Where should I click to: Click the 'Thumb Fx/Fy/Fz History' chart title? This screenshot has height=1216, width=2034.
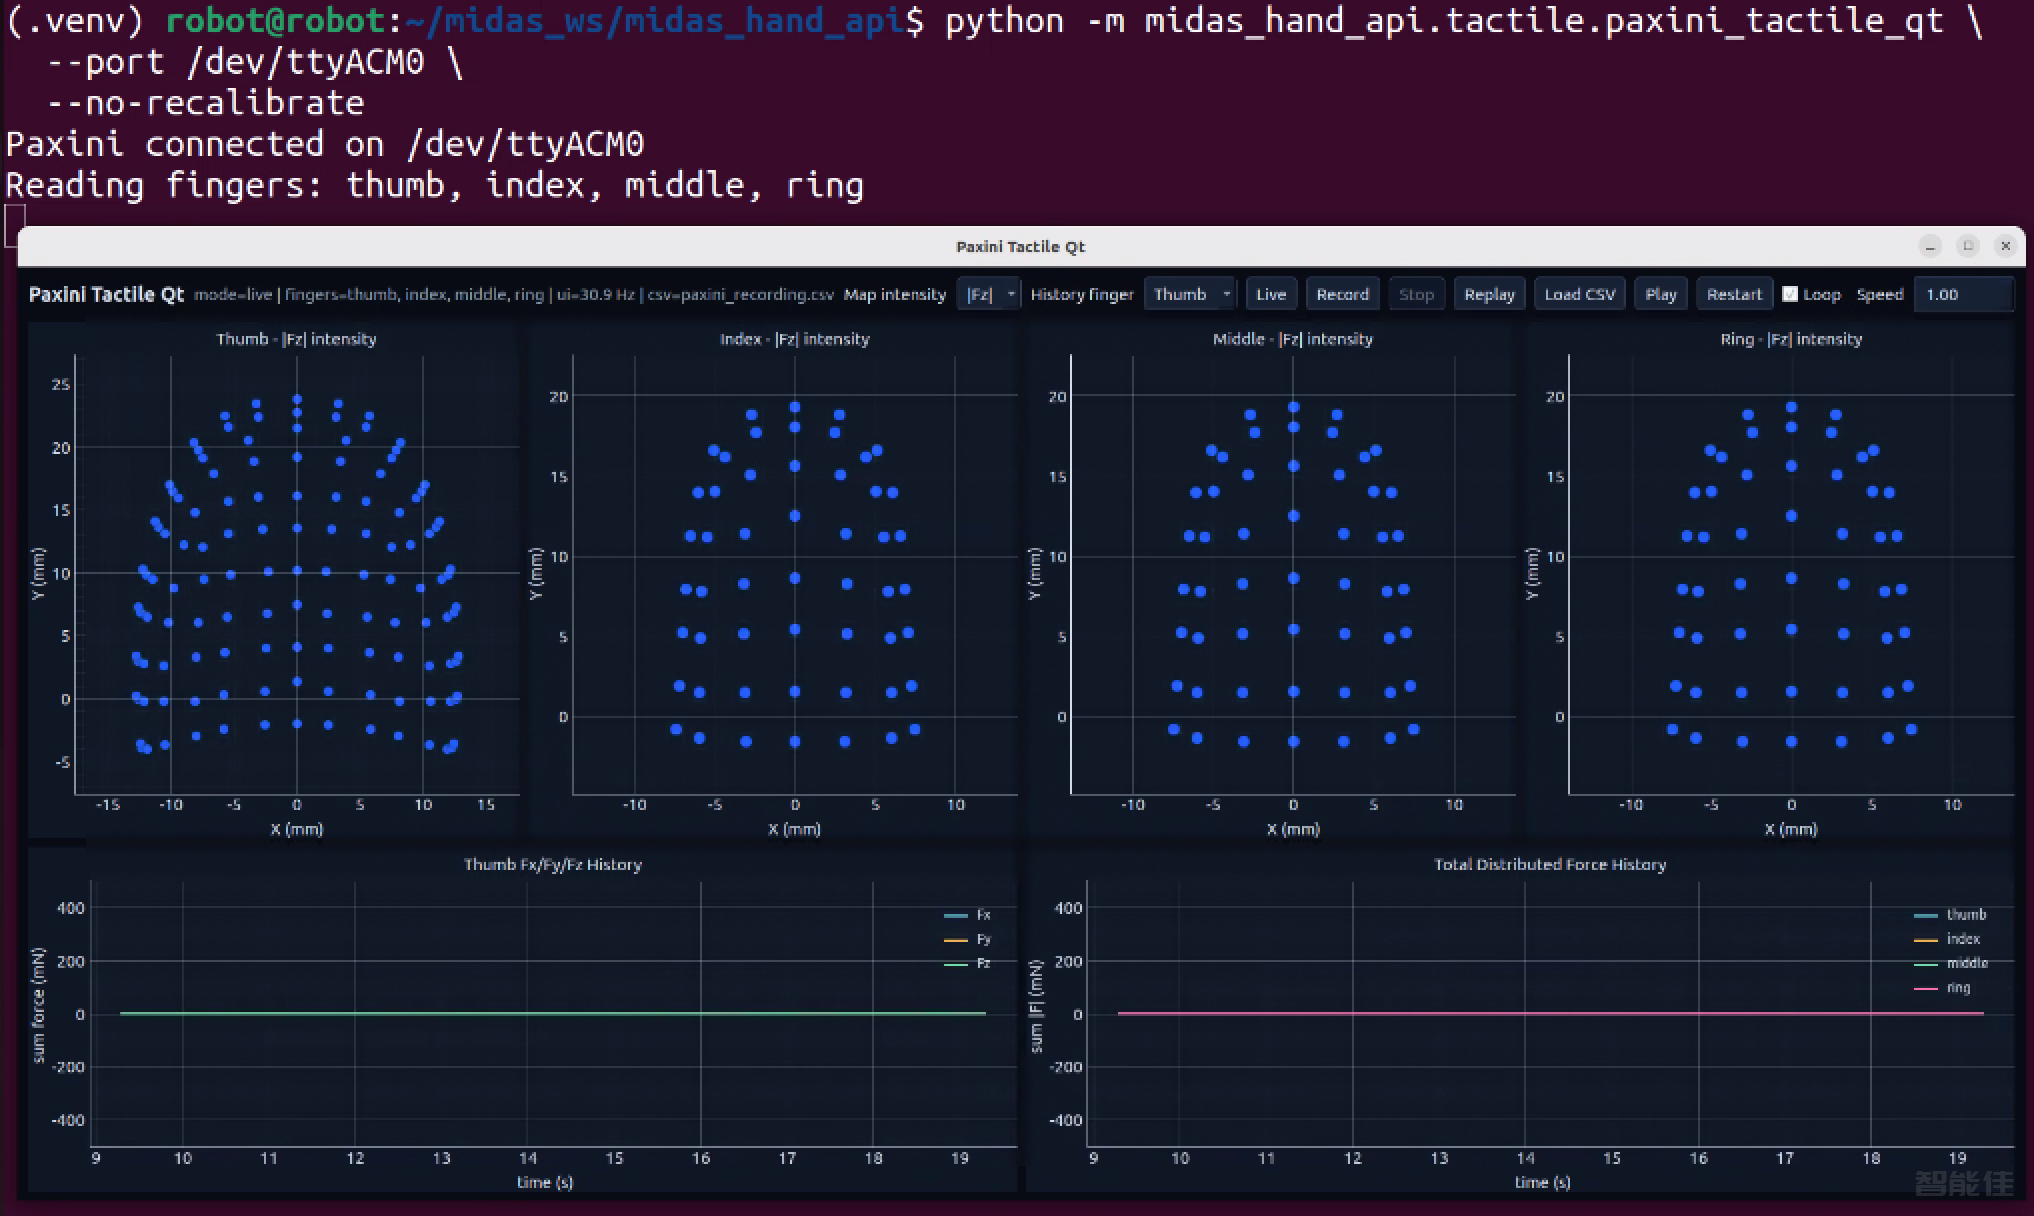(552, 864)
